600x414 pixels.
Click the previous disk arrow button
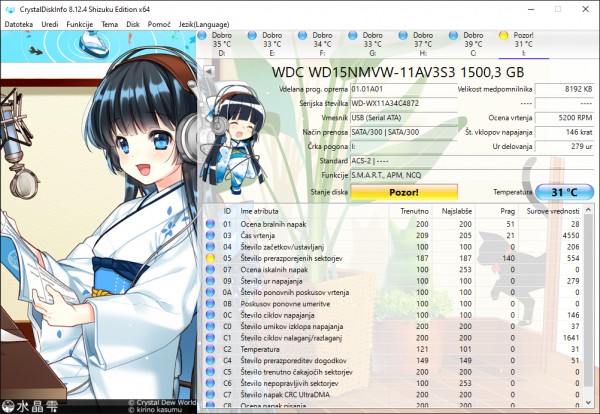[x=209, y=71]
